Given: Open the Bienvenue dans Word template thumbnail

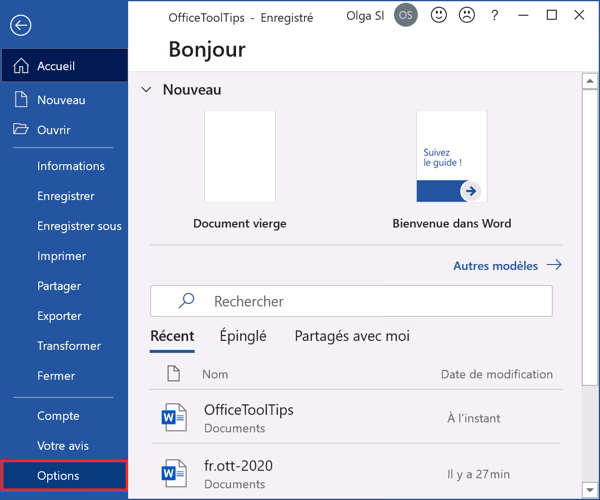Looking at the screenshot, I should click(452, 156).
